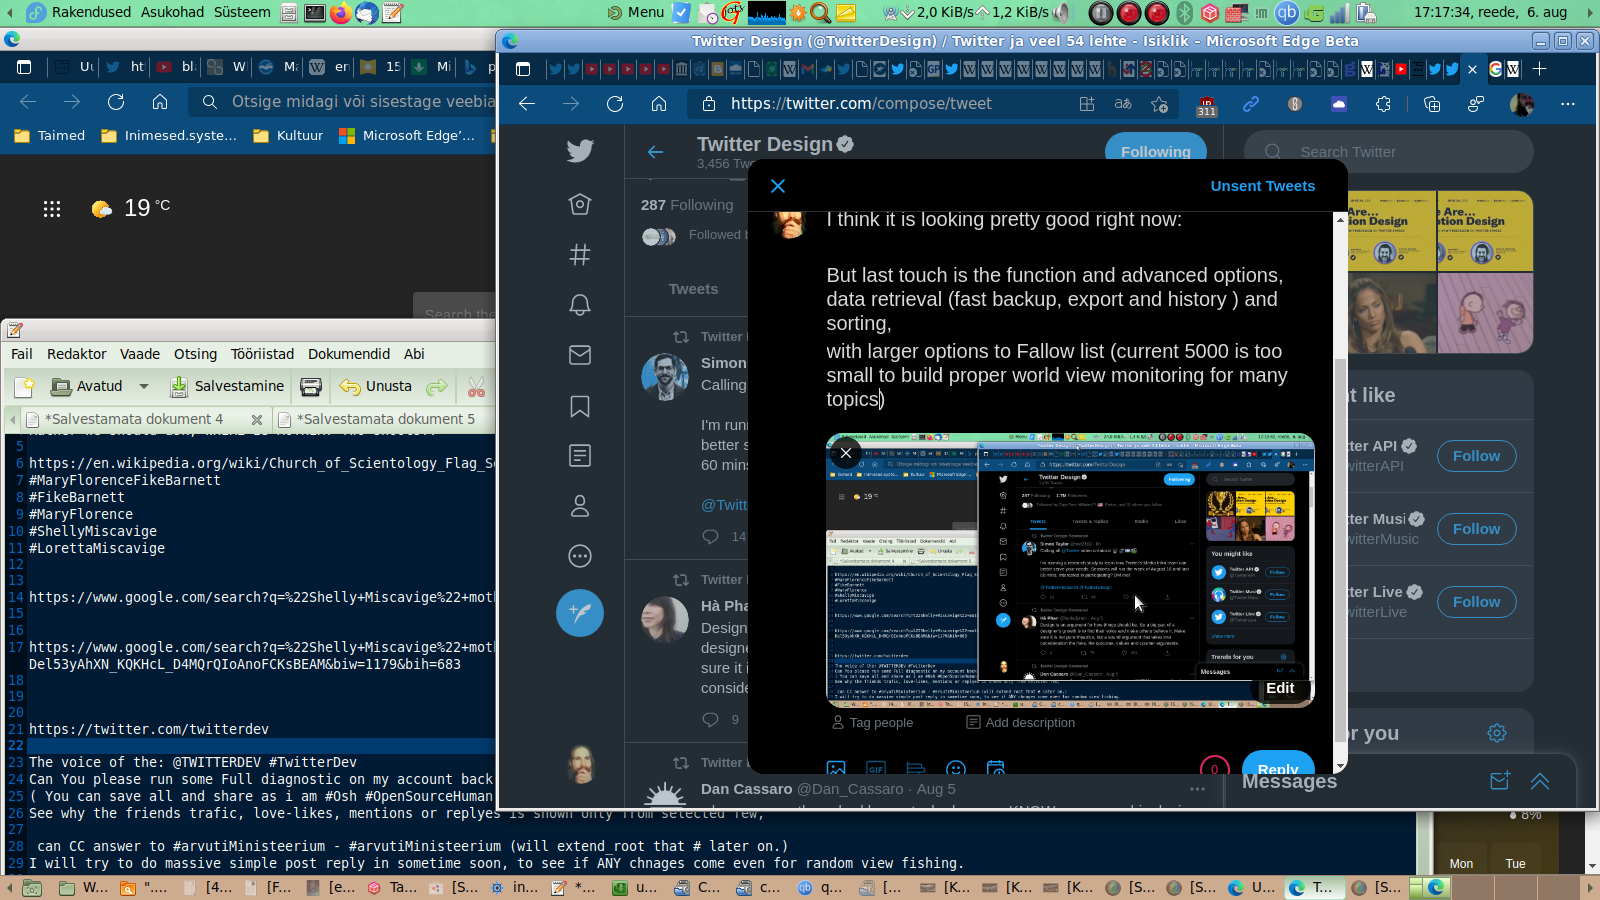Click Unusta undo button in editor

point(376,386)
